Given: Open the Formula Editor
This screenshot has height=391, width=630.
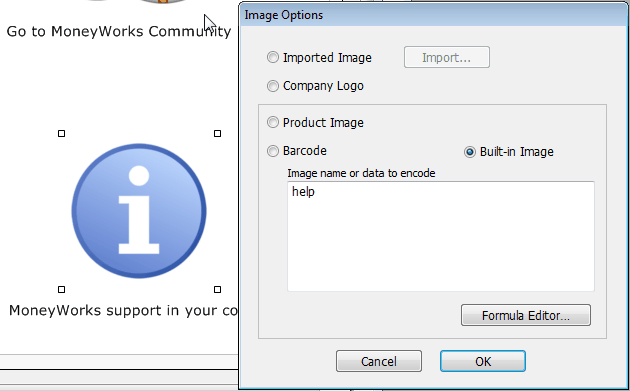Looking at the screenshot, I should (x=526, y=315).
